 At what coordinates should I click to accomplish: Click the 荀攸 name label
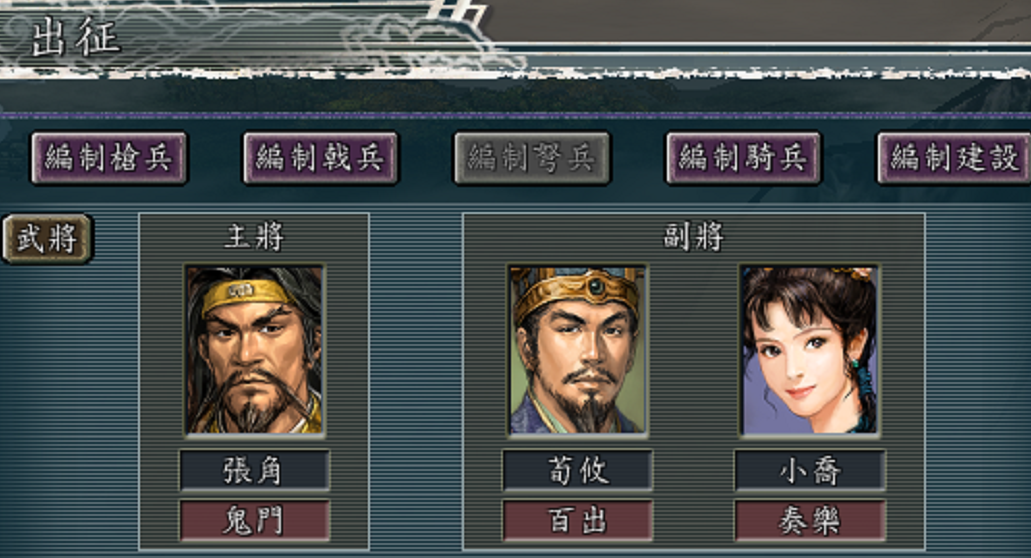point(577,471)
